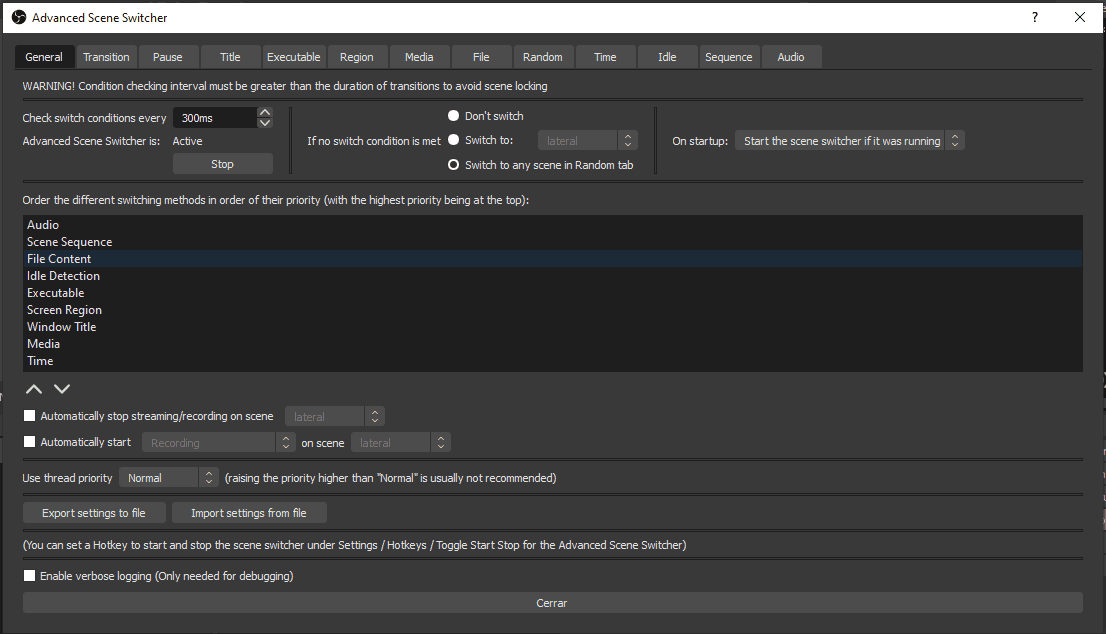Click the OBS logo in the title bar
This screenshot has height=634, width=1106.
18,17
